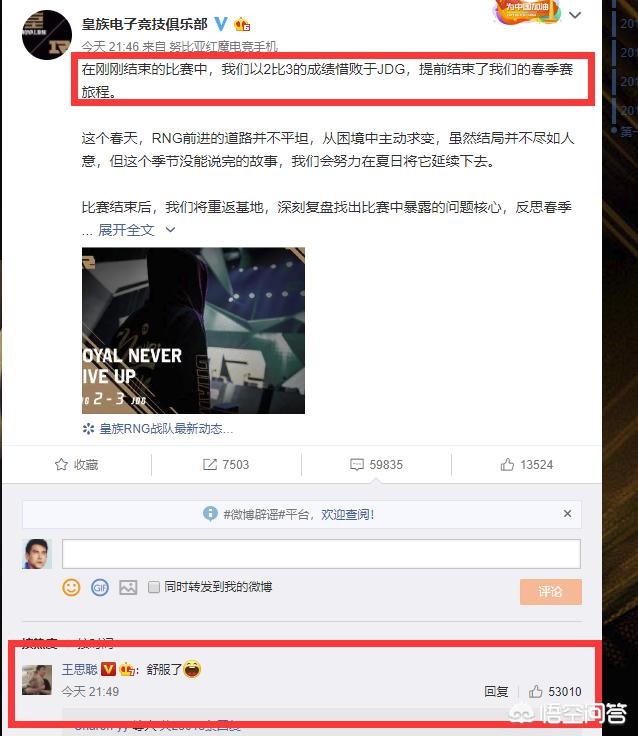
Task: Click the comment text input box
Action: click(x=321, y=554)
